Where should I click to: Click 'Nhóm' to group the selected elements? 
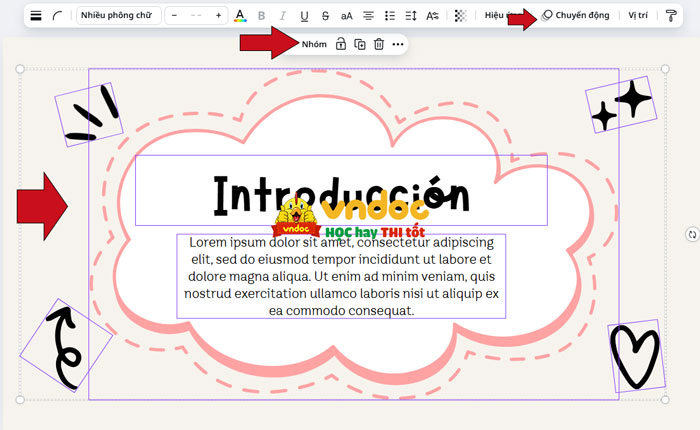tap(314, 44)
